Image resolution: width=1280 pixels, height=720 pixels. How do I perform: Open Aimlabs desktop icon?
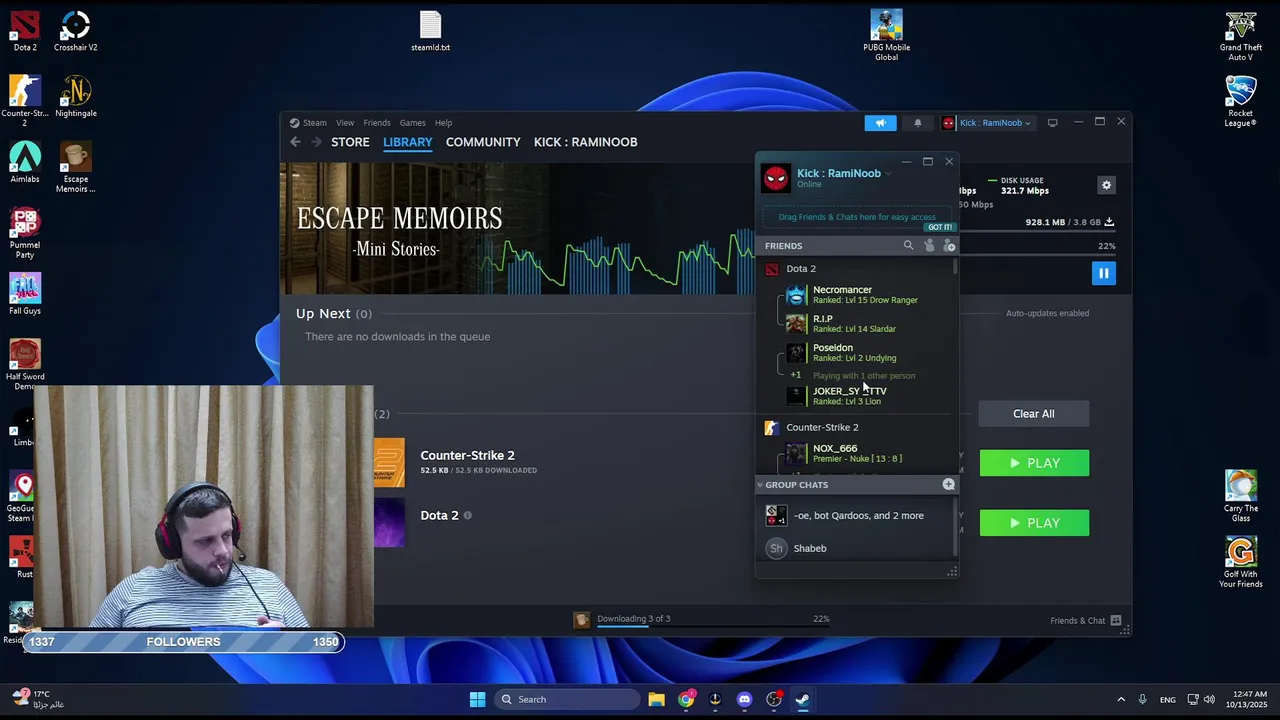(x=25, y=162)
